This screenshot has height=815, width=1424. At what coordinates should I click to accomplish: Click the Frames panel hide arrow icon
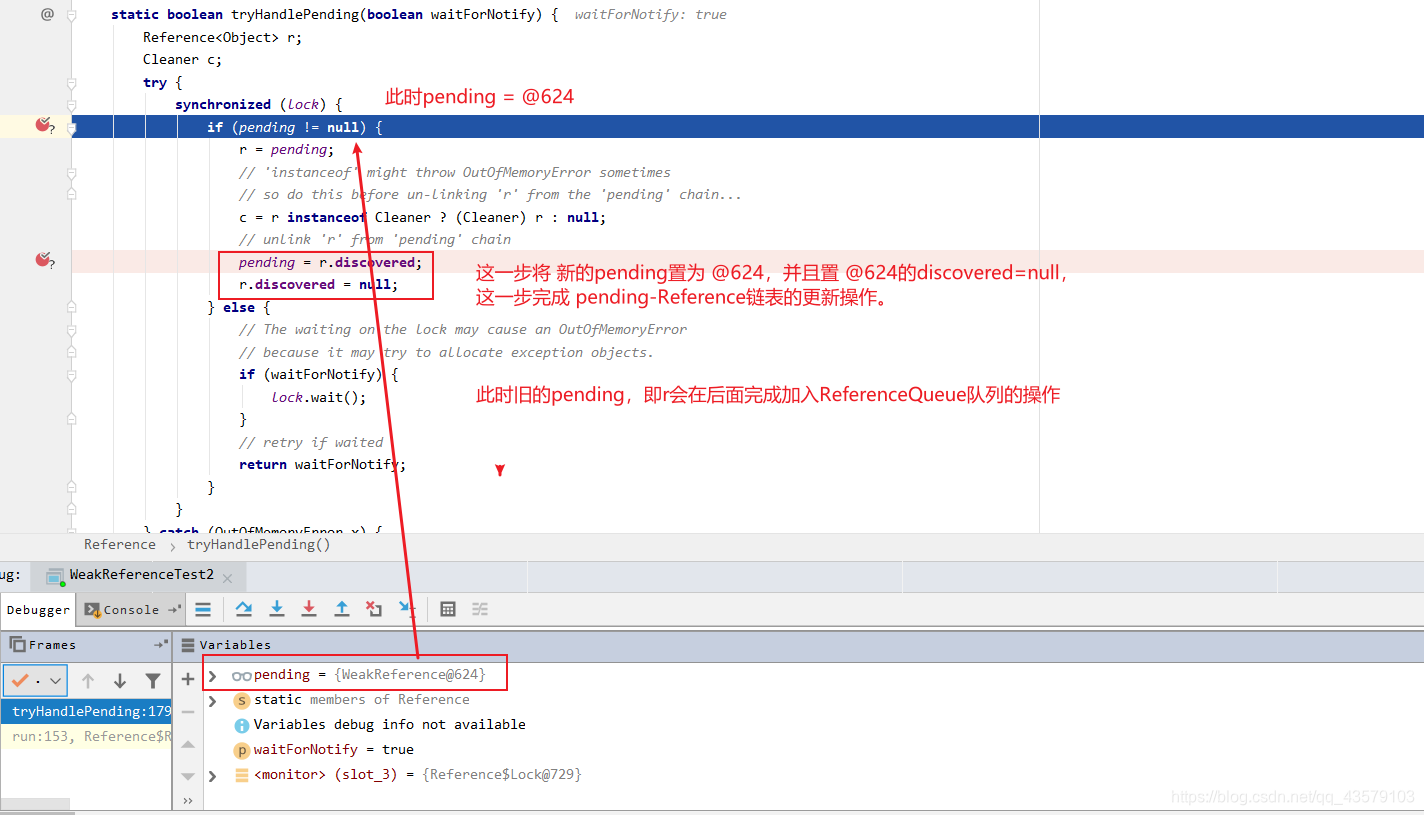pyautogui.click(x=160, y=645)
